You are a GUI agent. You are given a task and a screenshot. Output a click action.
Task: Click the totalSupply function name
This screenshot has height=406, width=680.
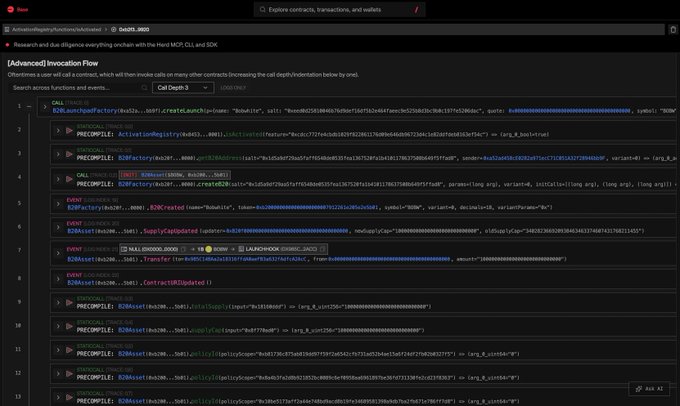click(209, 306)
